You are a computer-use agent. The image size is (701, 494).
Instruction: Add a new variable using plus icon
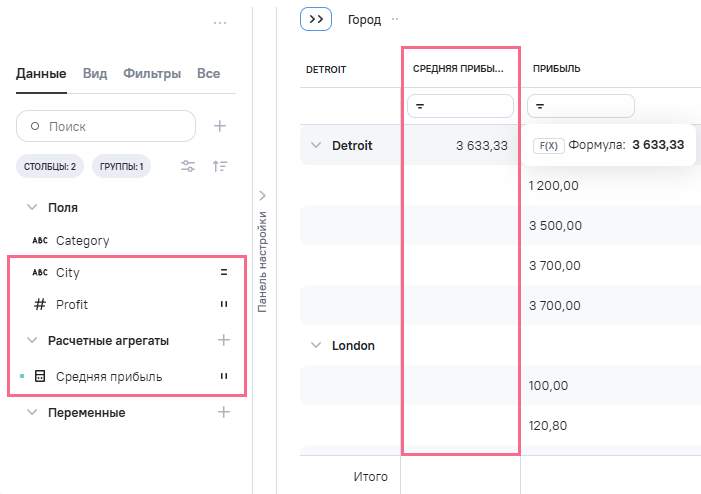[224, 412]
